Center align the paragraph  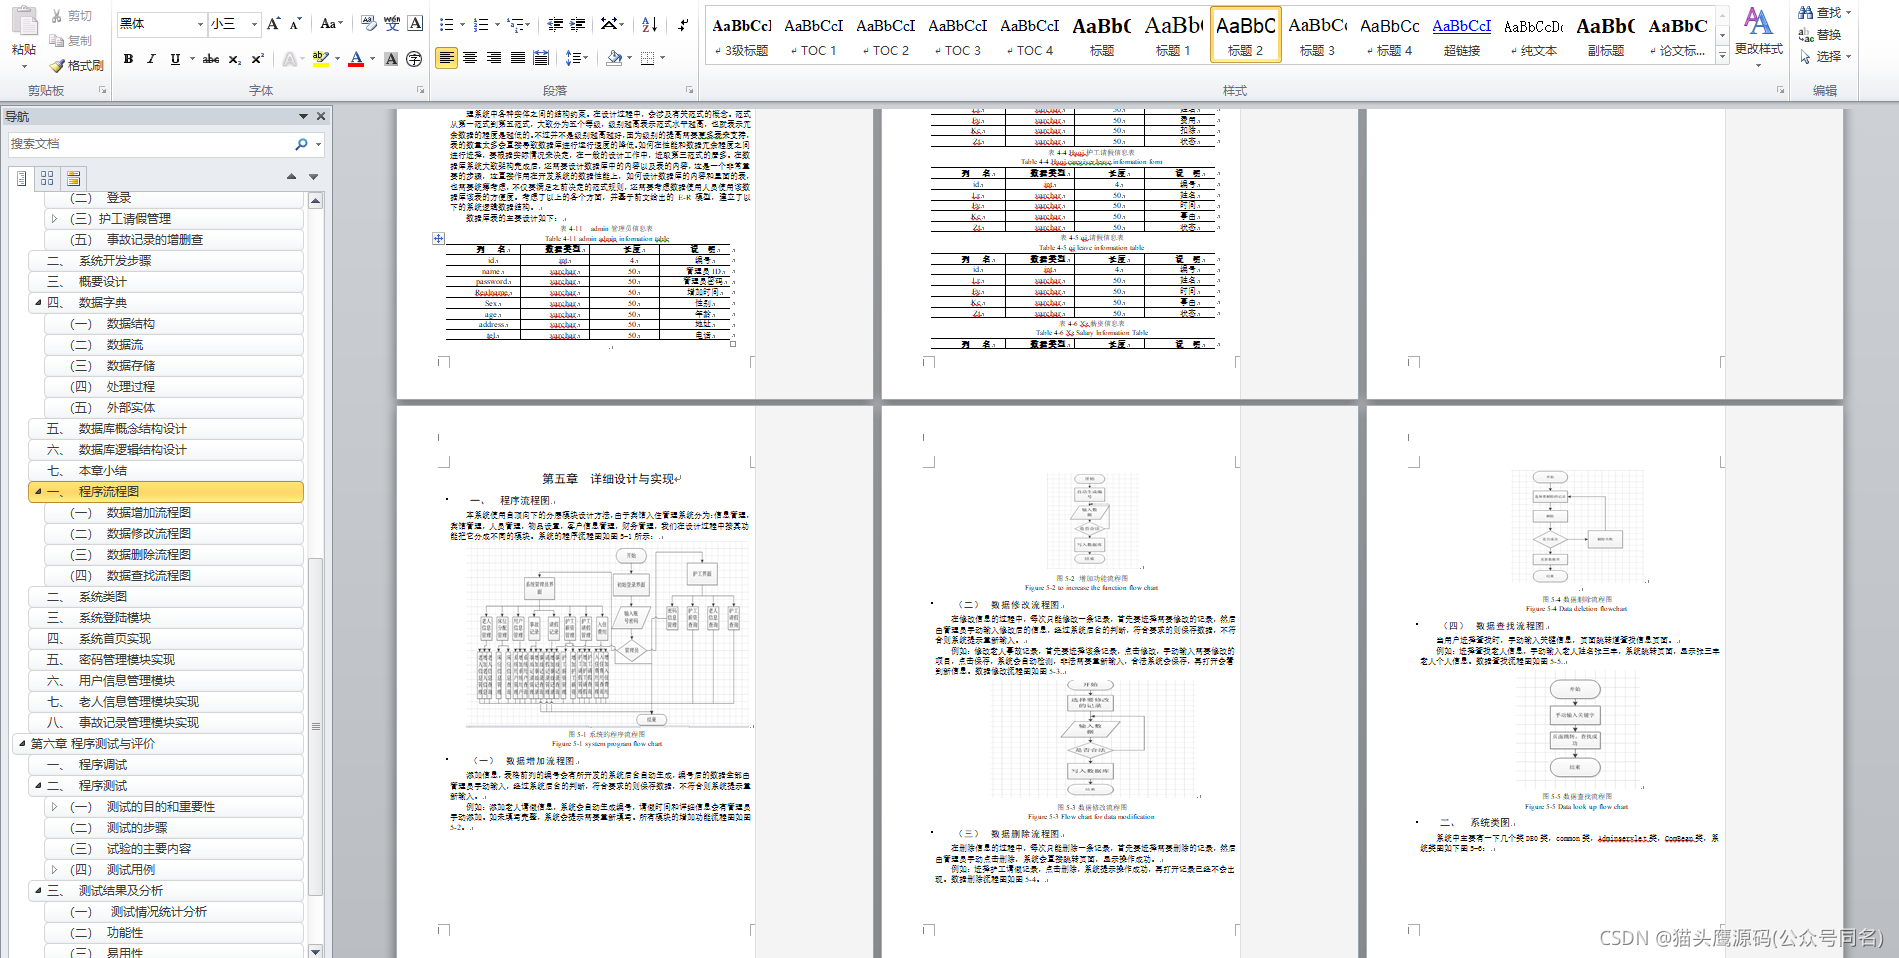(470, 58)
